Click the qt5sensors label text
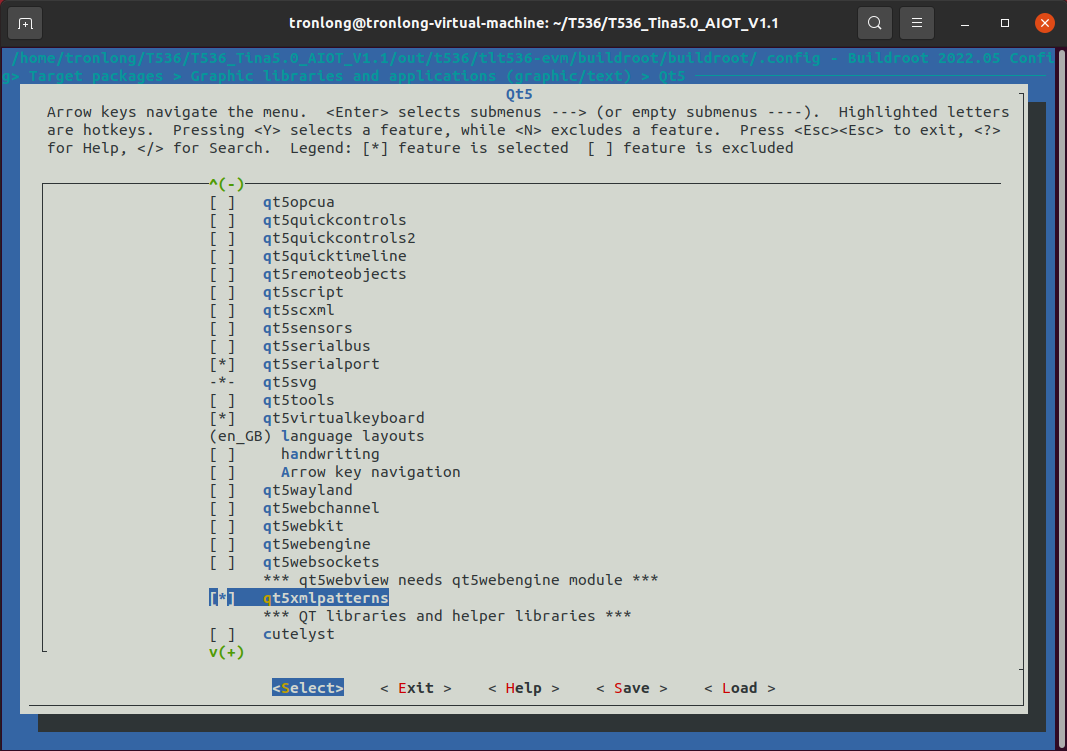1067x751 pixels. pos(308,329)
